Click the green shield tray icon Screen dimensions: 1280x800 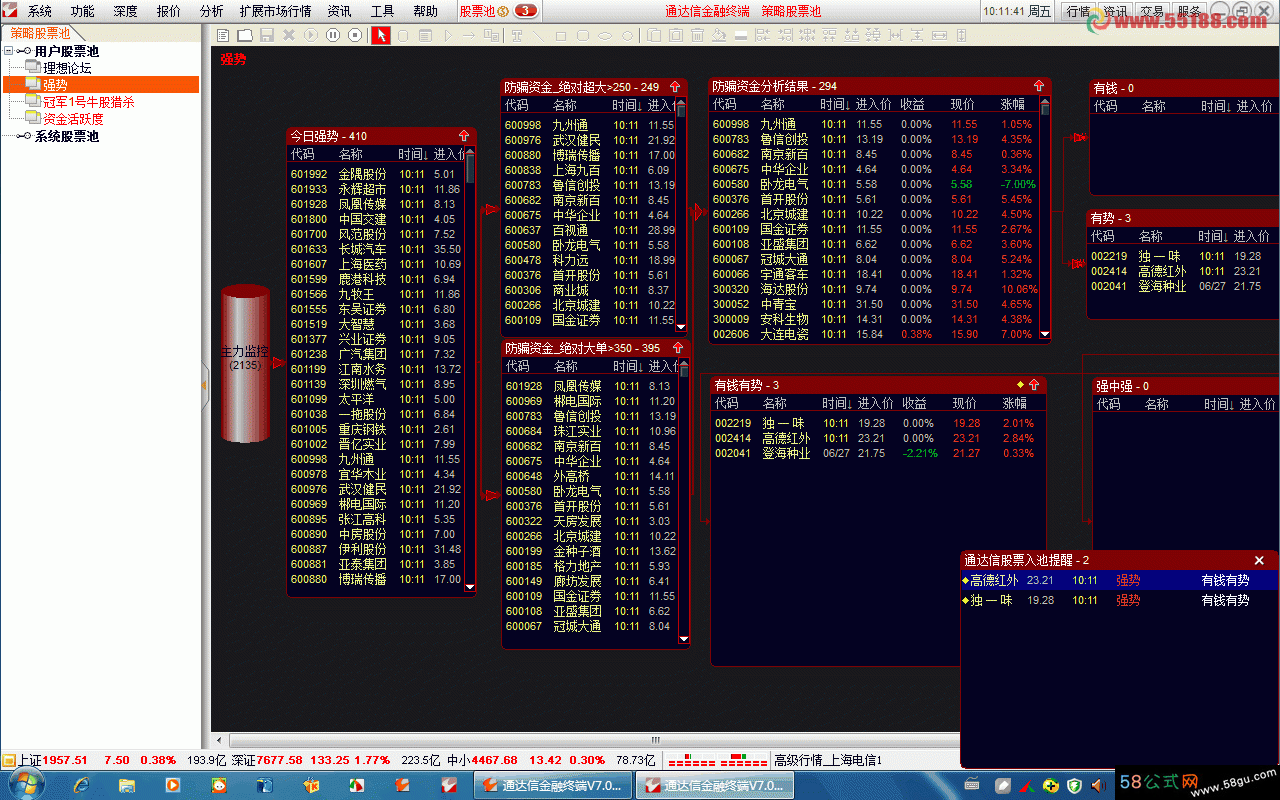point(1074,785)
